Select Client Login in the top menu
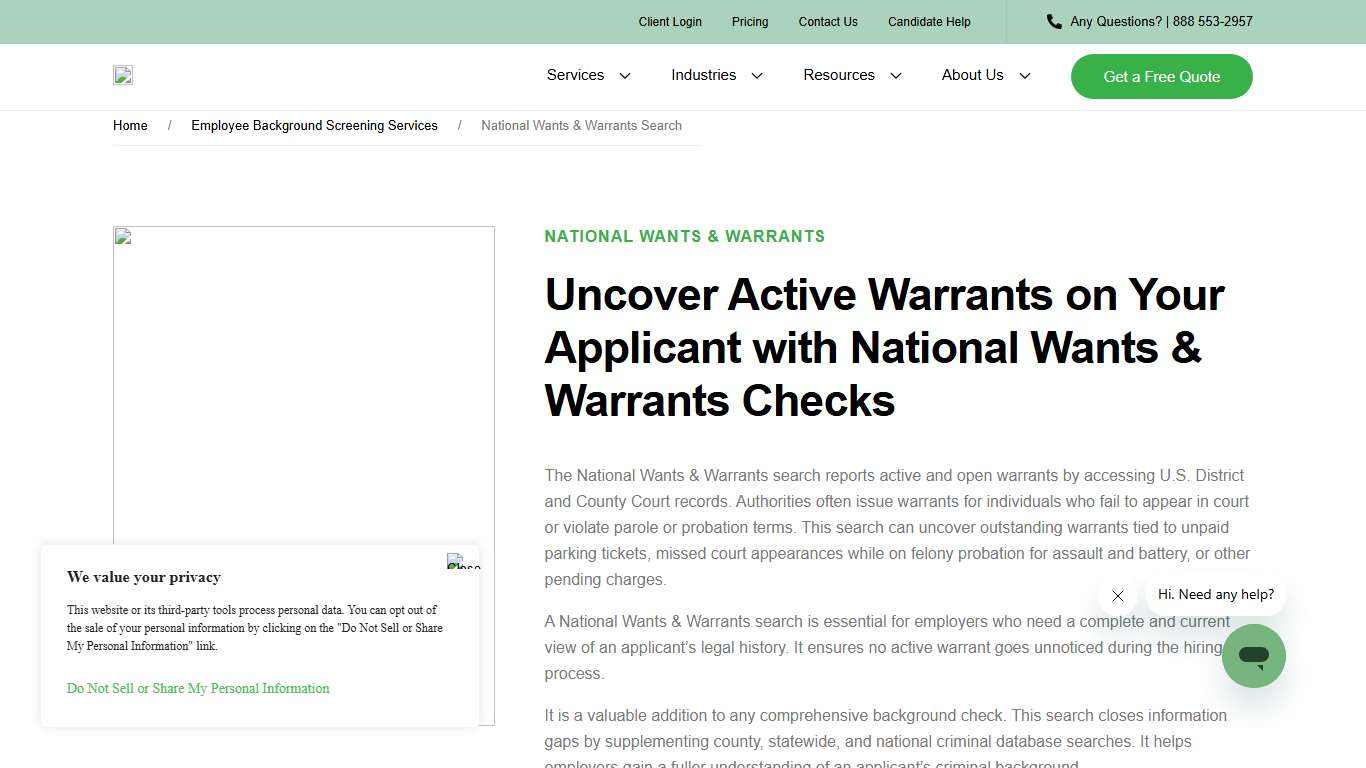Viewport: 1366px width, 768px height. coord(670,21)
